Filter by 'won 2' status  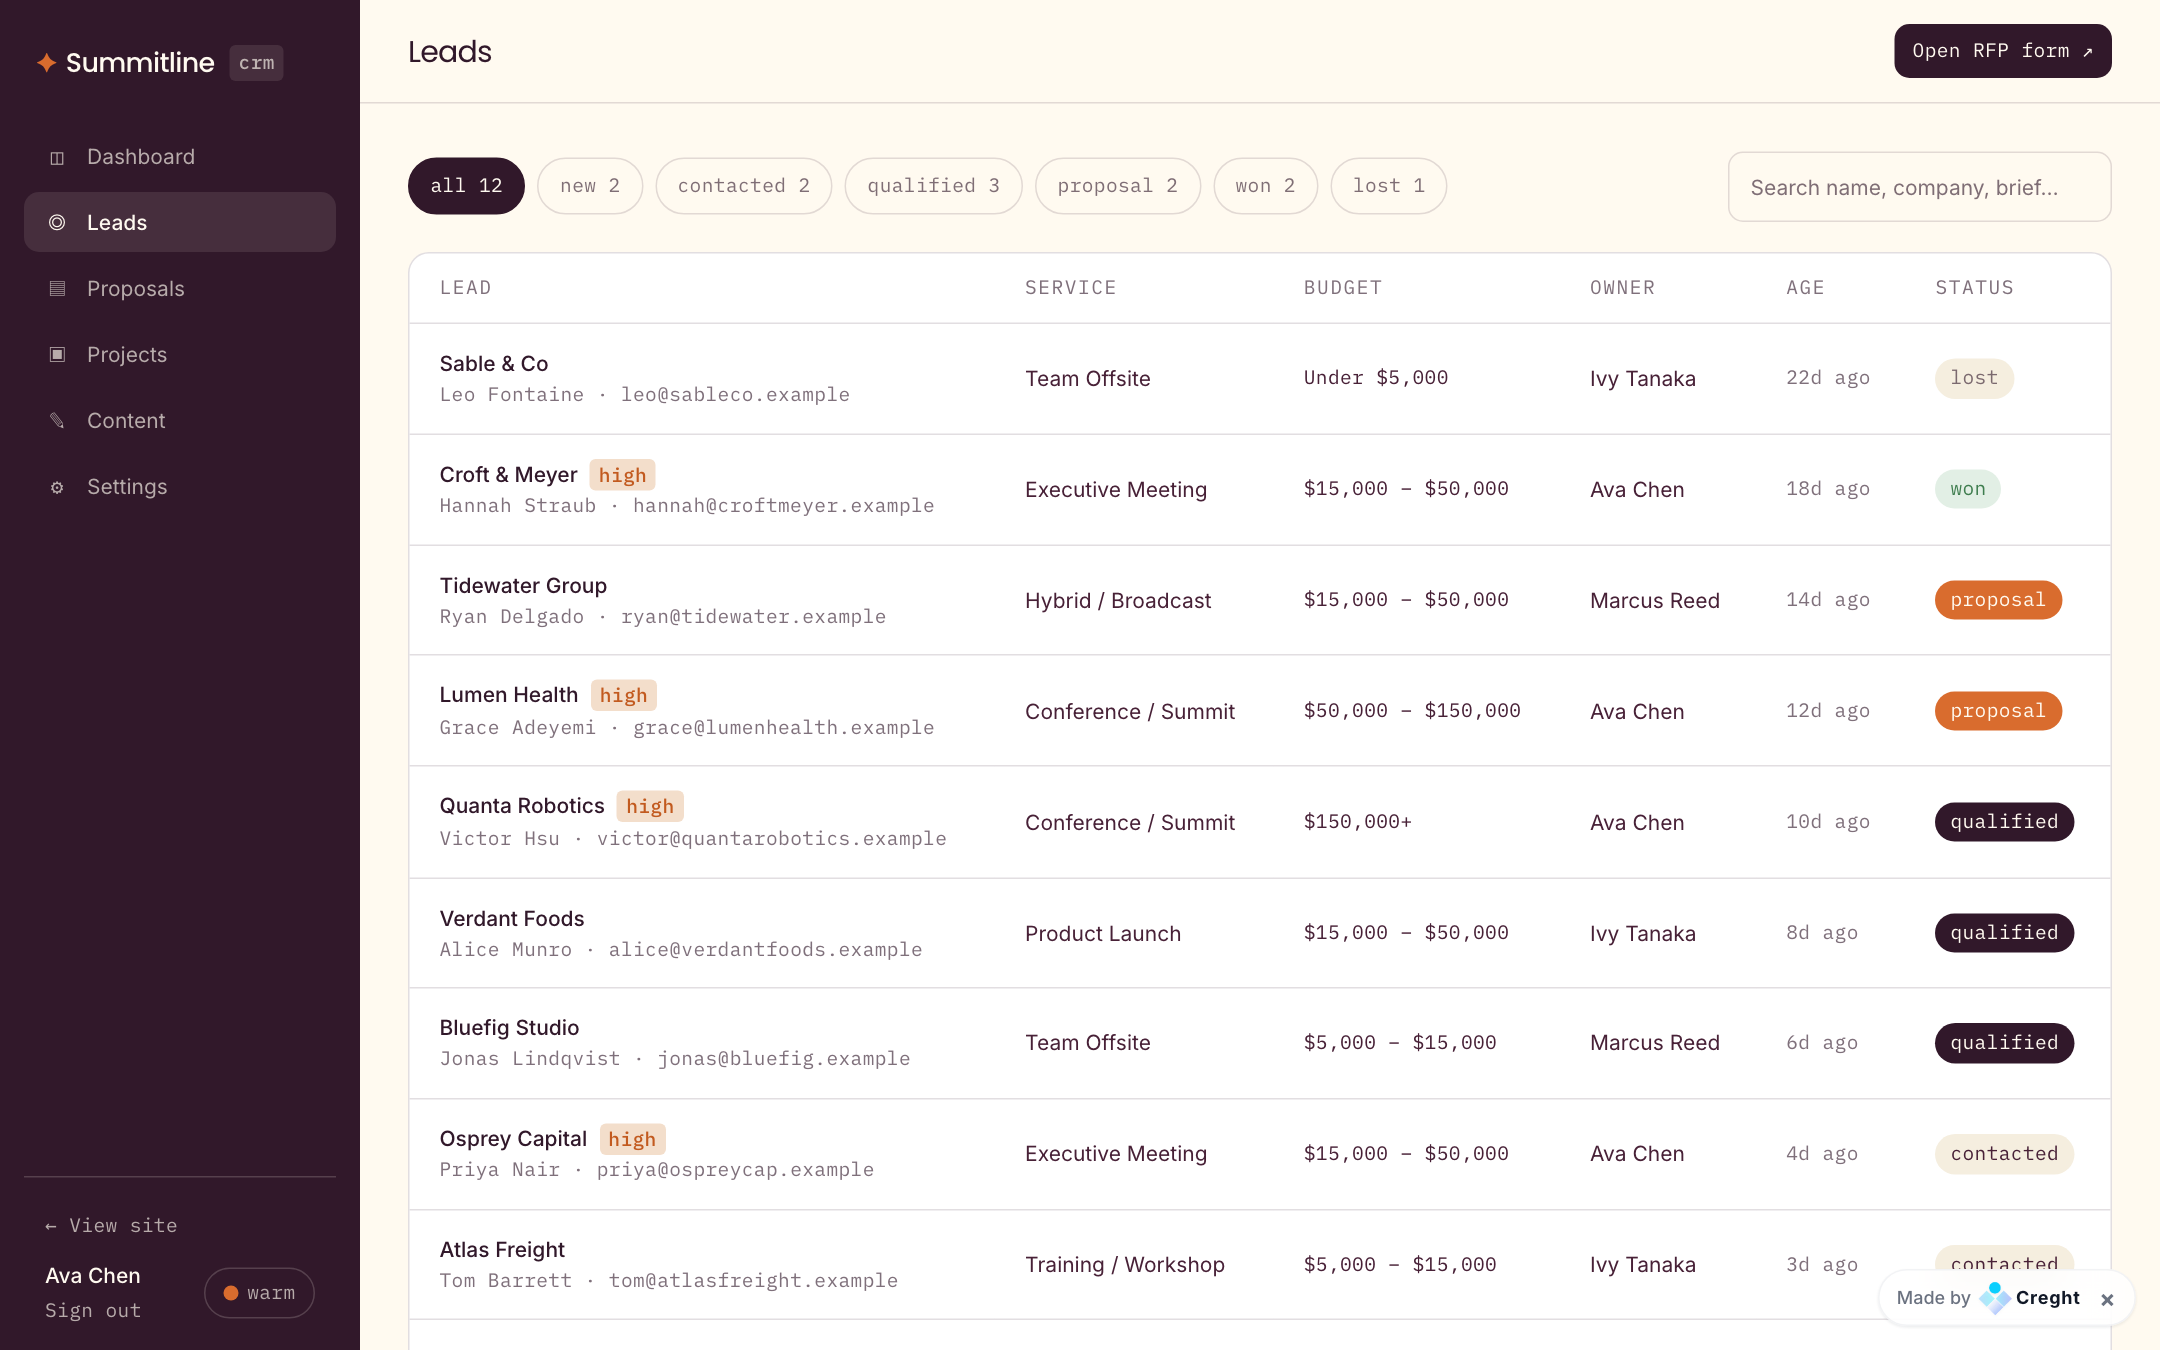point(1265,186)
